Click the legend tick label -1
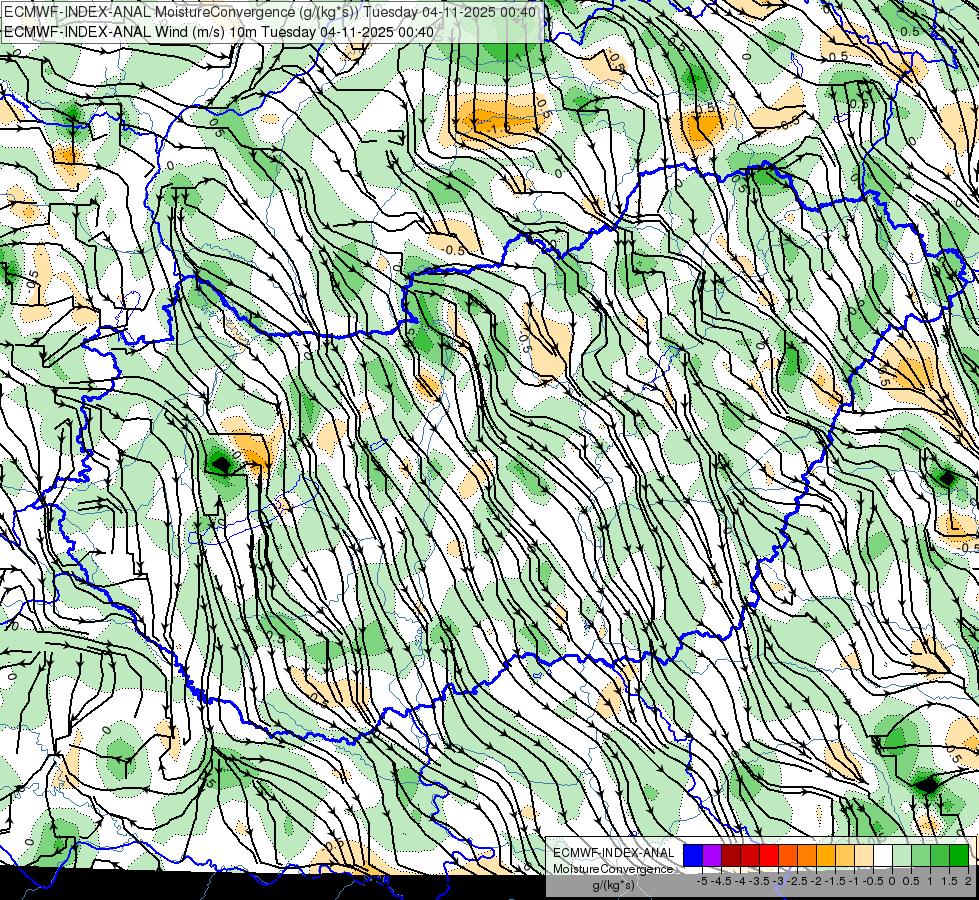 pos(854,881)
